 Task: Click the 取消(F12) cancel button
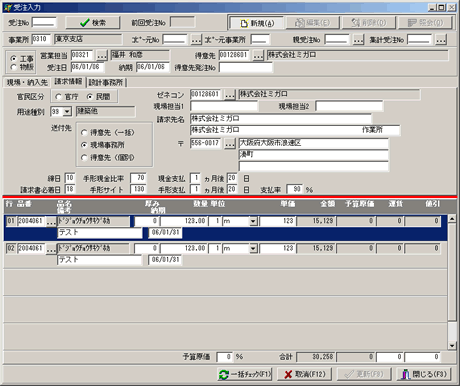tap(304, 374)
